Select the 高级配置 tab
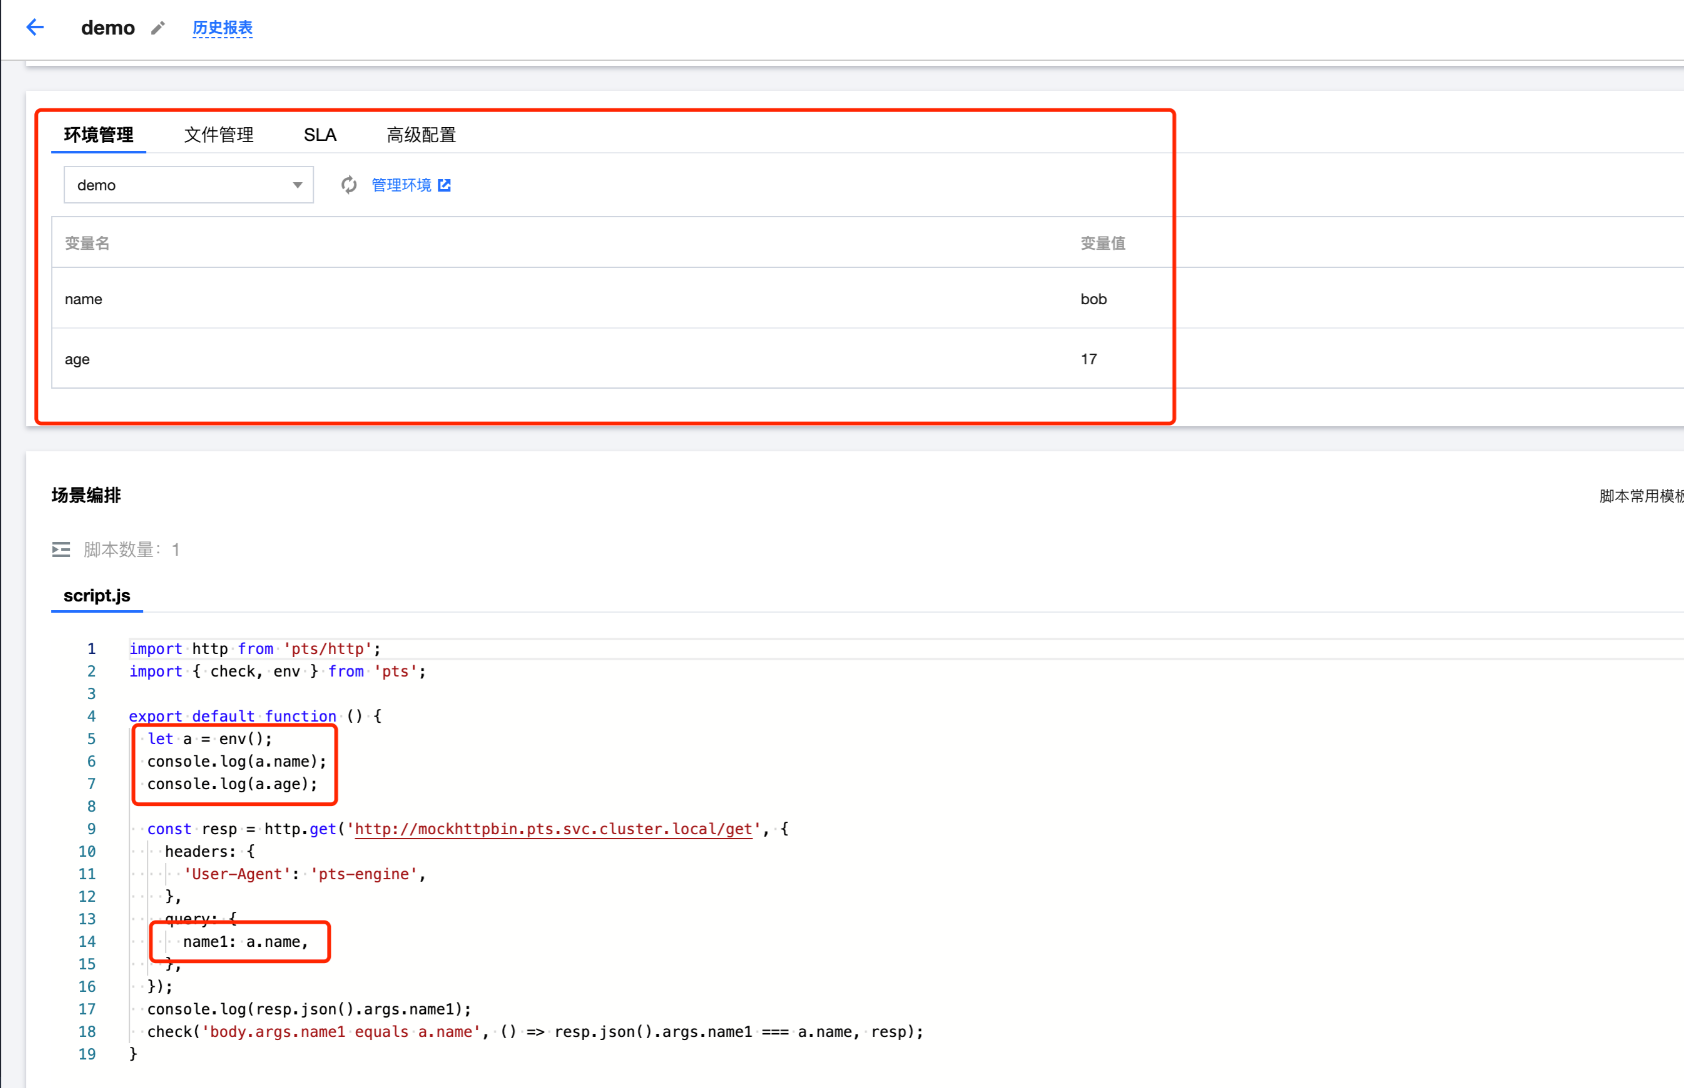The height and width of the screenshot is (1088, 1684). [x=421, y=135]
